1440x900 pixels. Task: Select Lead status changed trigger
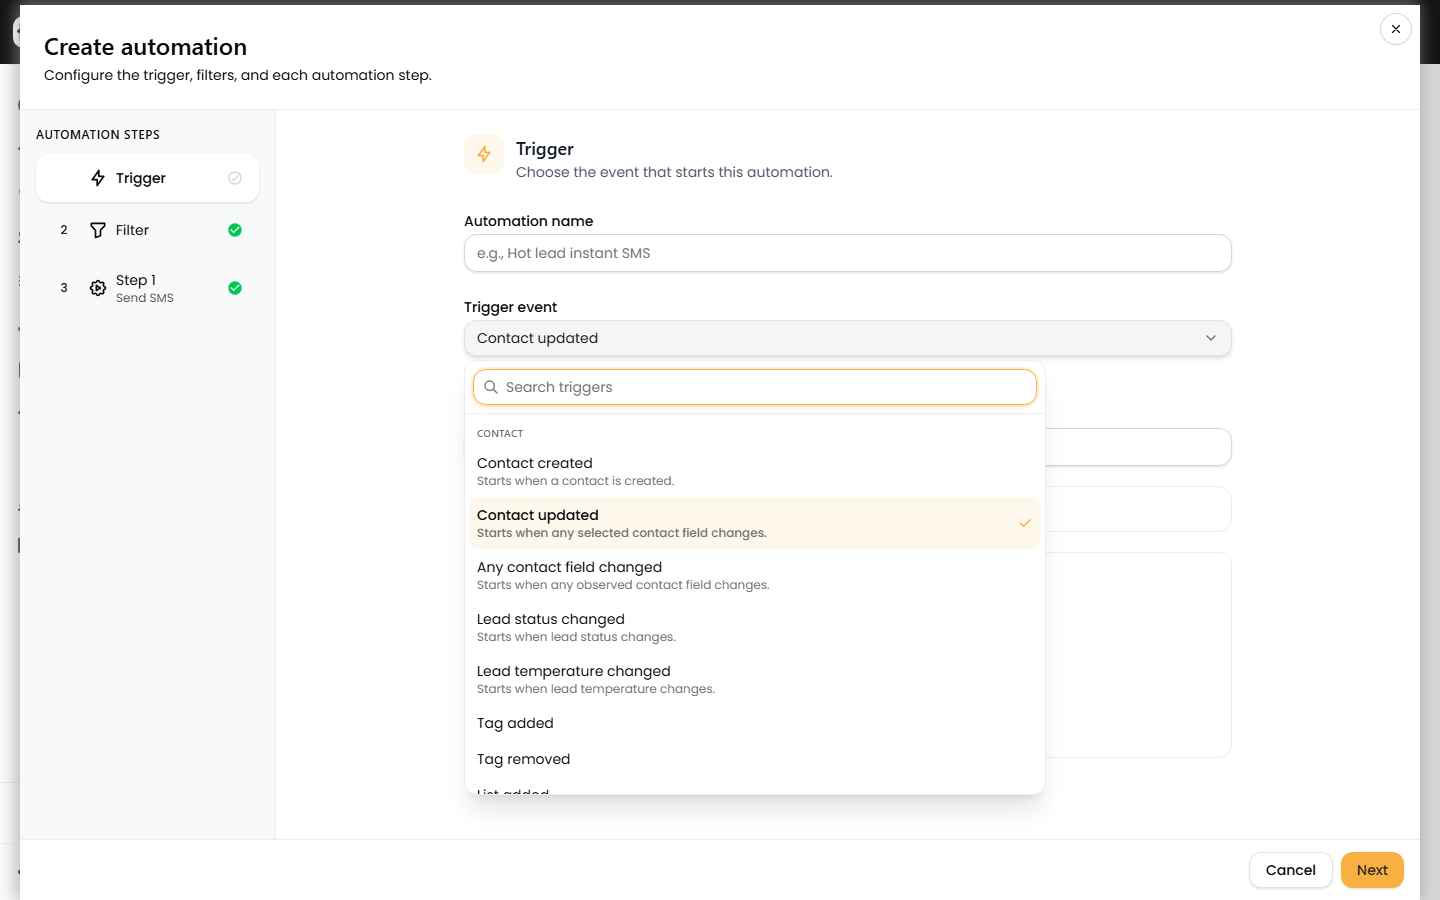755,627
